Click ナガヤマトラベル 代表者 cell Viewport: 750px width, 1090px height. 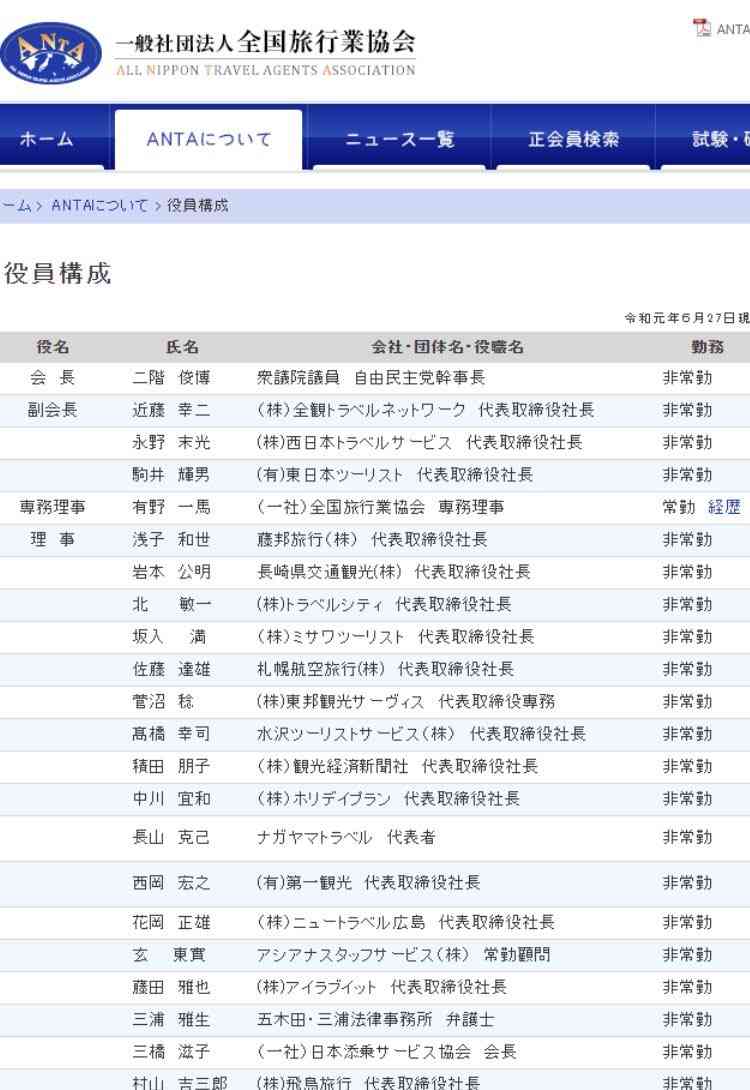pos(345,838)
